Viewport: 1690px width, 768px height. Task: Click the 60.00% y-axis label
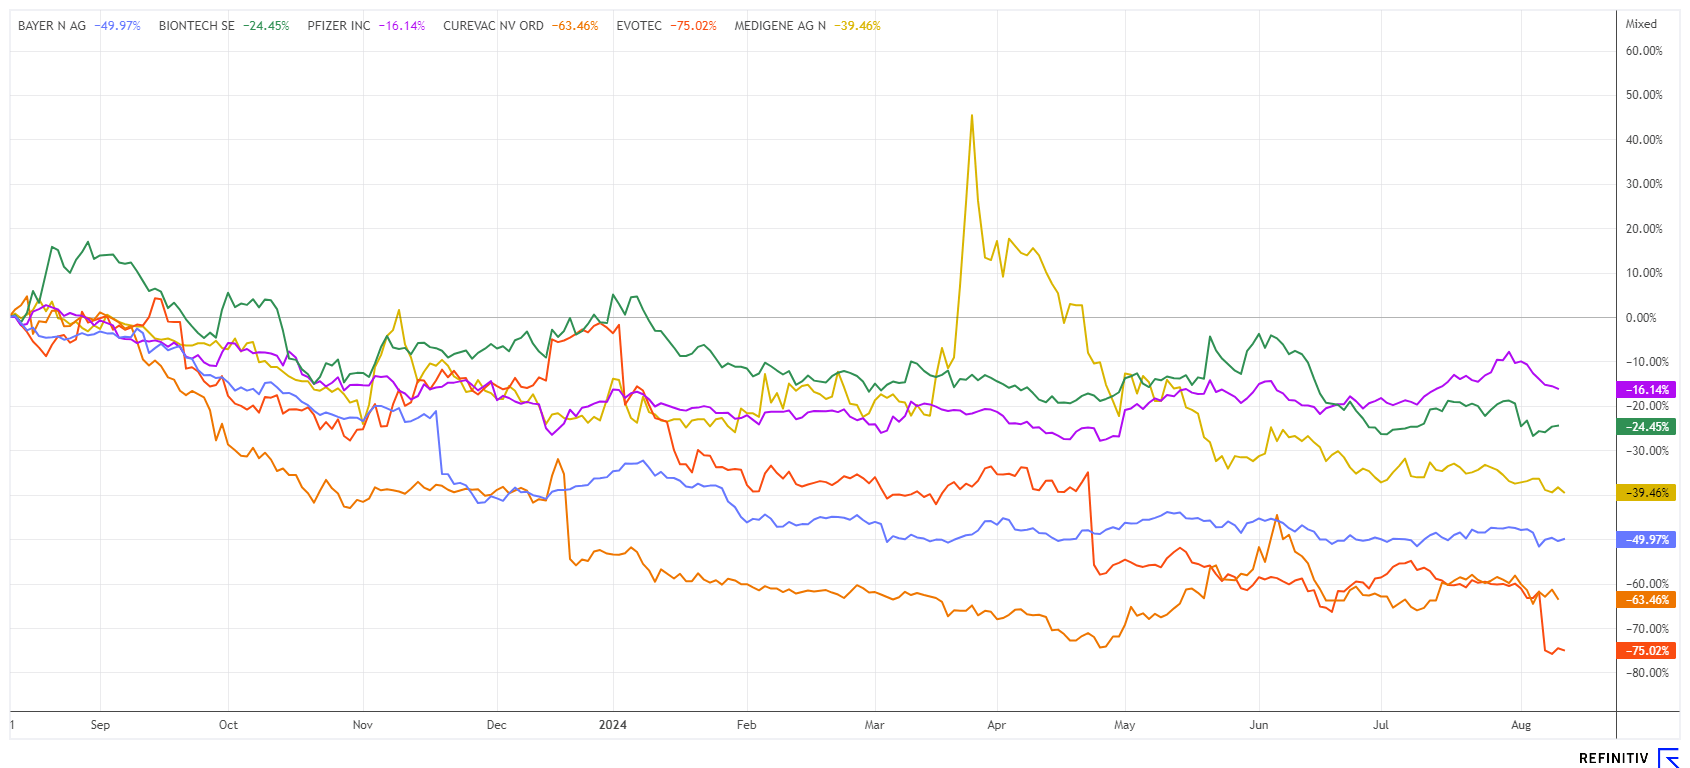pyautogui.click(x=1644, y=51)
